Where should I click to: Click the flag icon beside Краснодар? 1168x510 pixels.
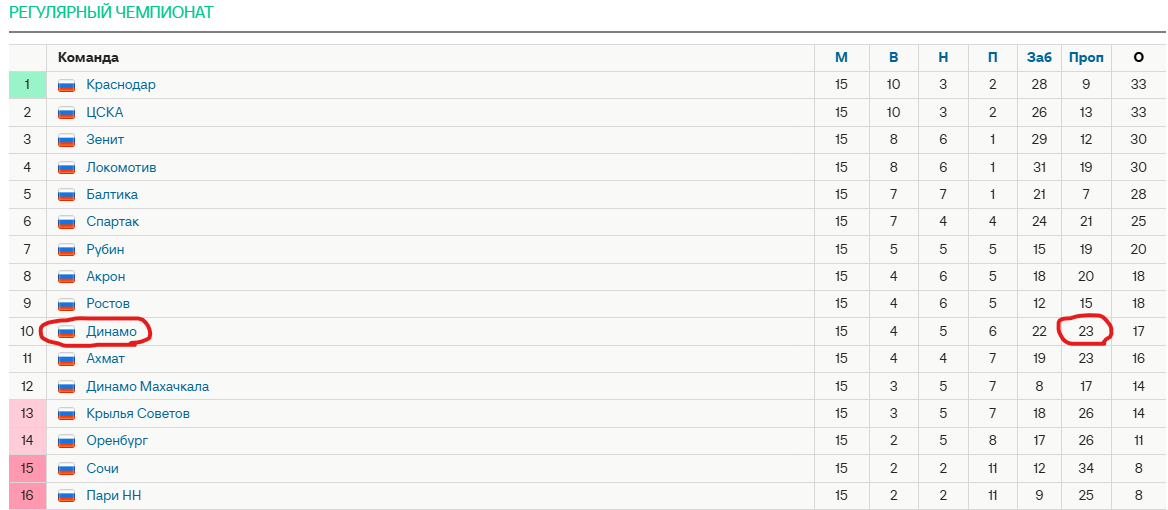tap(67, 85)
